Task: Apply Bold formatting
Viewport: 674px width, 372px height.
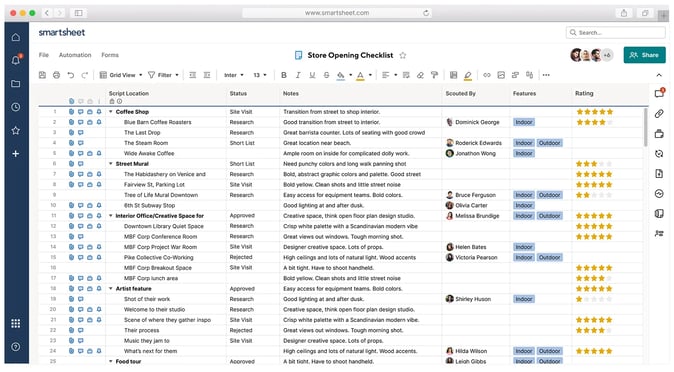Action: (x=284, y=75)
